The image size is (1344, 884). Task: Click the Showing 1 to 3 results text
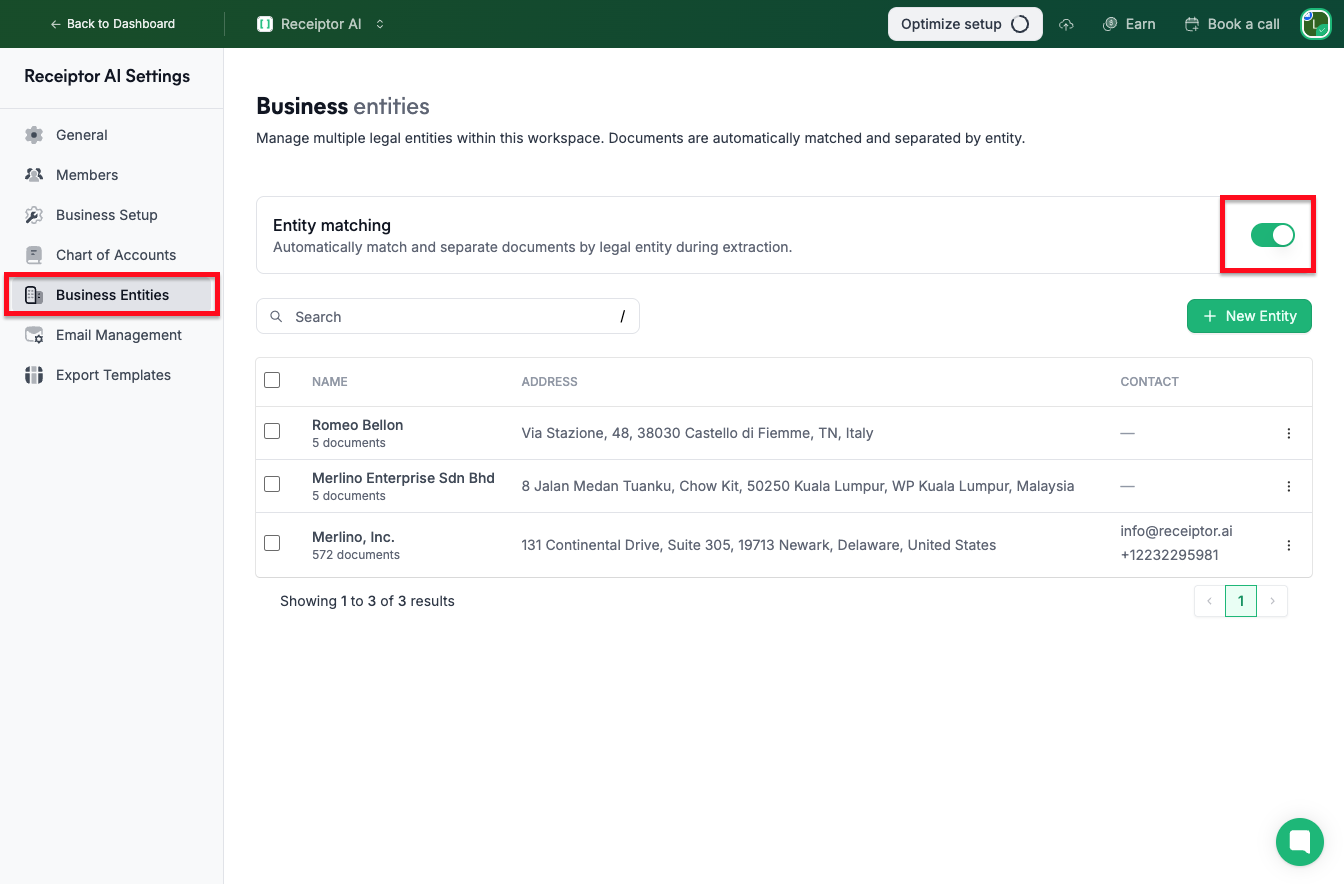(x=367, y=601)
